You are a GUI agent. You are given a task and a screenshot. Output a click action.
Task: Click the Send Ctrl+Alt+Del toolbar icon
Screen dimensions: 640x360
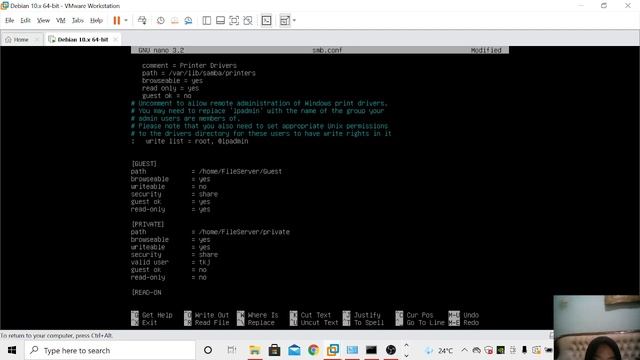(x=142, y=20)
